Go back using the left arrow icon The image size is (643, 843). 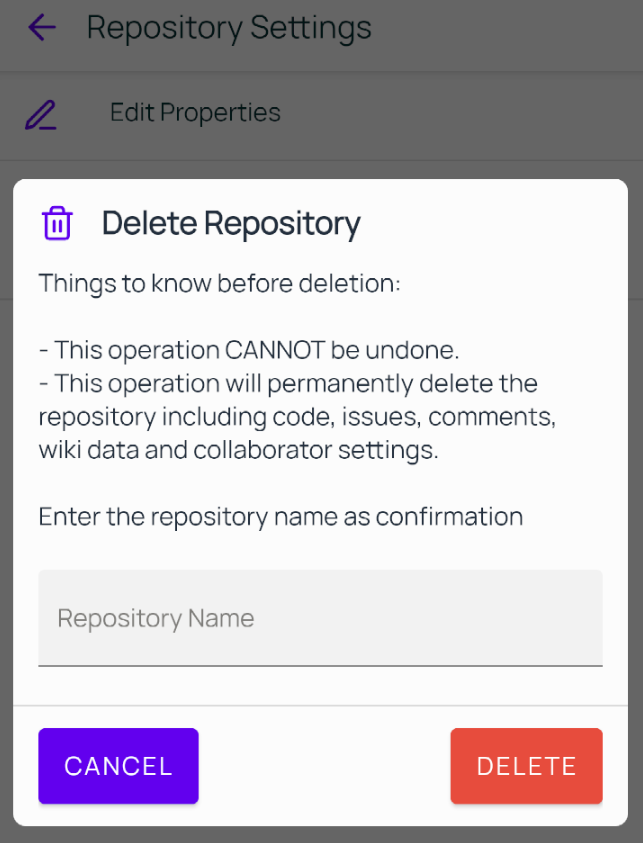42,27
